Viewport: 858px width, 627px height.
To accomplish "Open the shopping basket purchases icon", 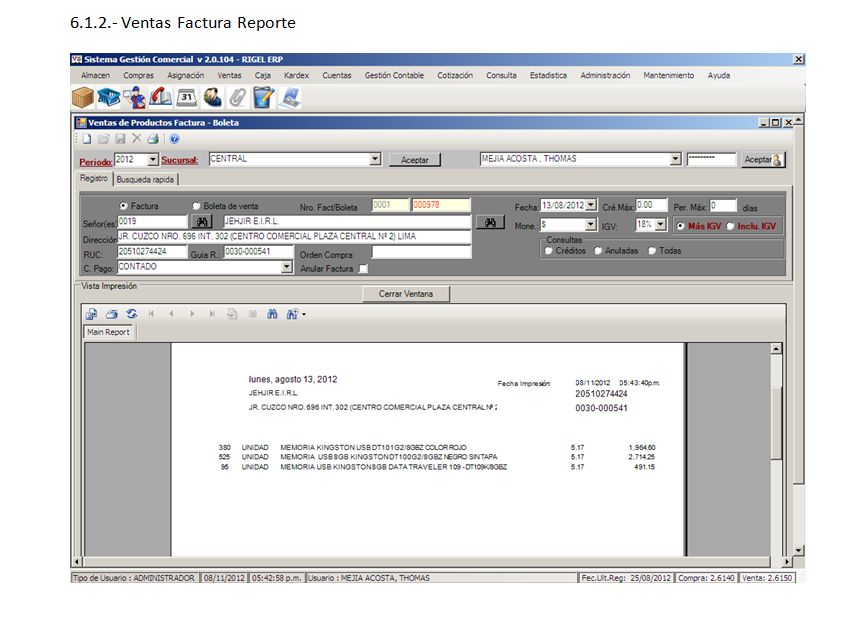I will pos(109,97).
